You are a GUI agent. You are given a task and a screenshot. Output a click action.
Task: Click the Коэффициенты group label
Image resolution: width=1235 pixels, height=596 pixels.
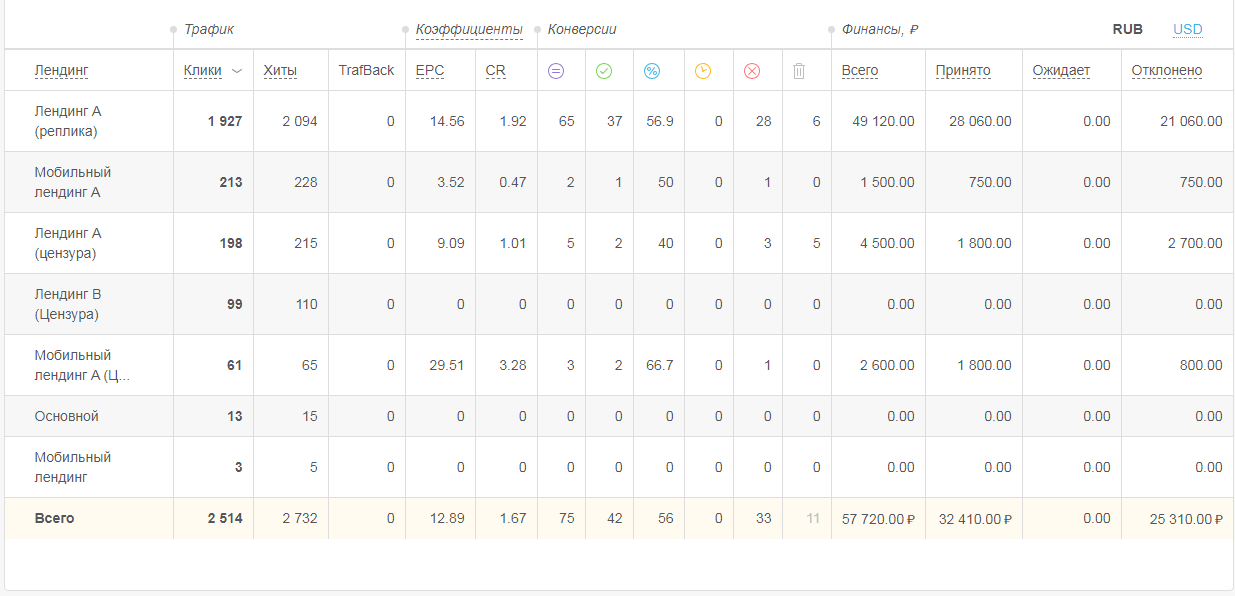pos(469,30)
